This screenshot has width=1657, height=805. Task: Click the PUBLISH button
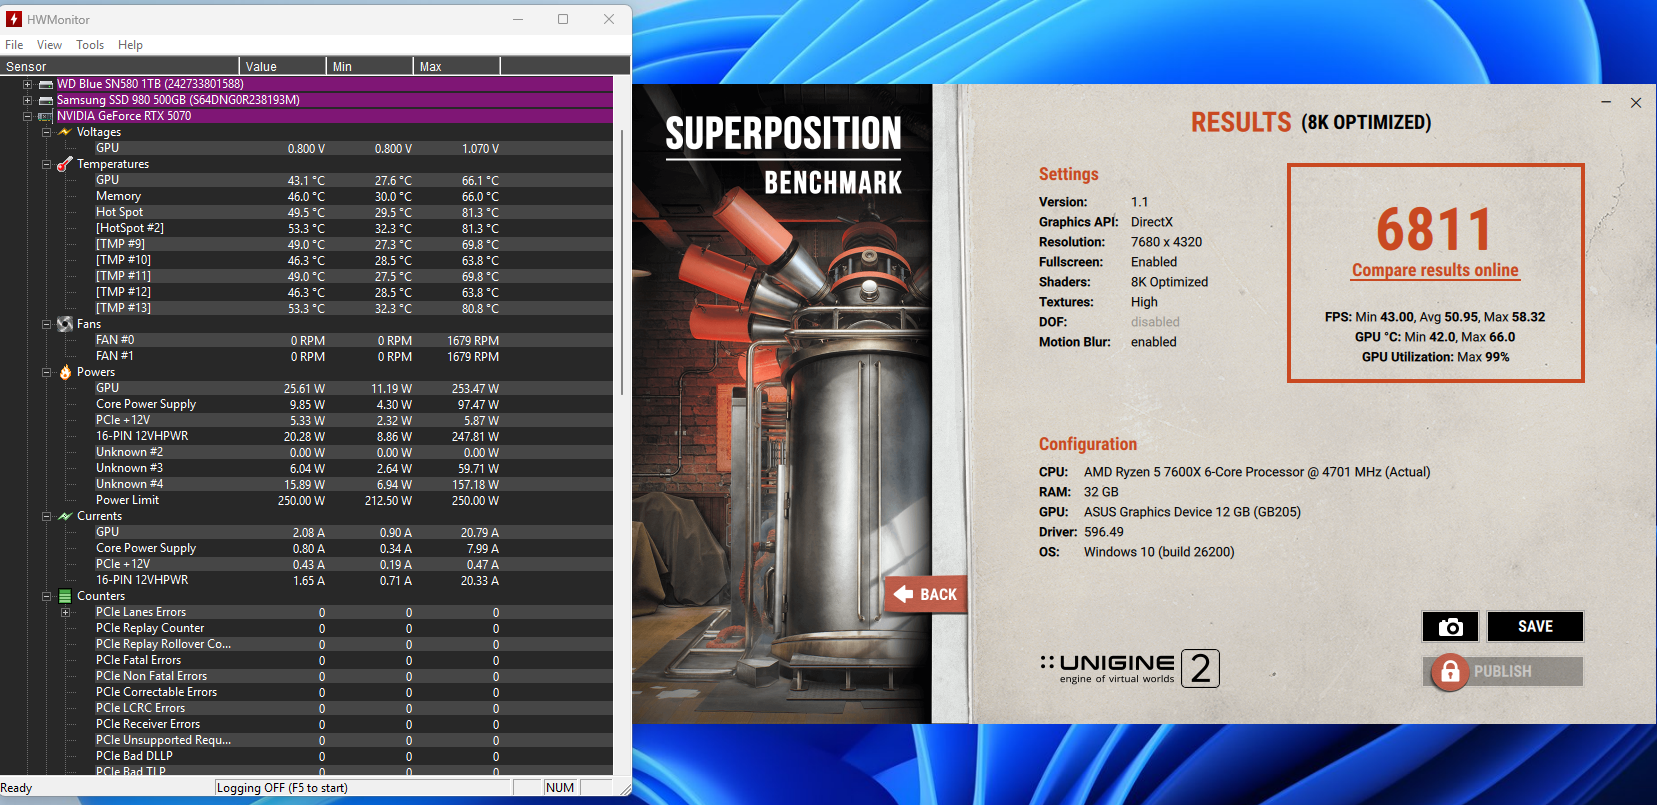click(x=1503, y=672)
